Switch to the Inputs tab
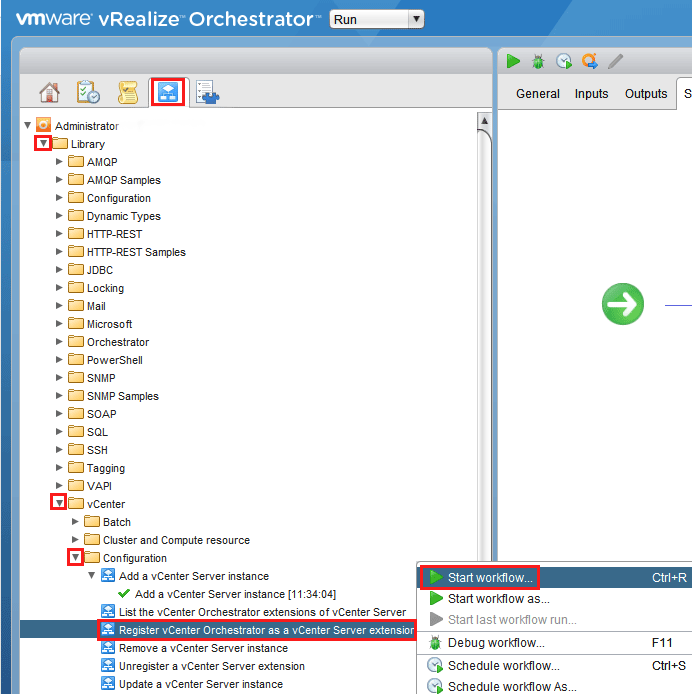The height and width of the screenshot is (694, 692). click(x=591, y=93)
